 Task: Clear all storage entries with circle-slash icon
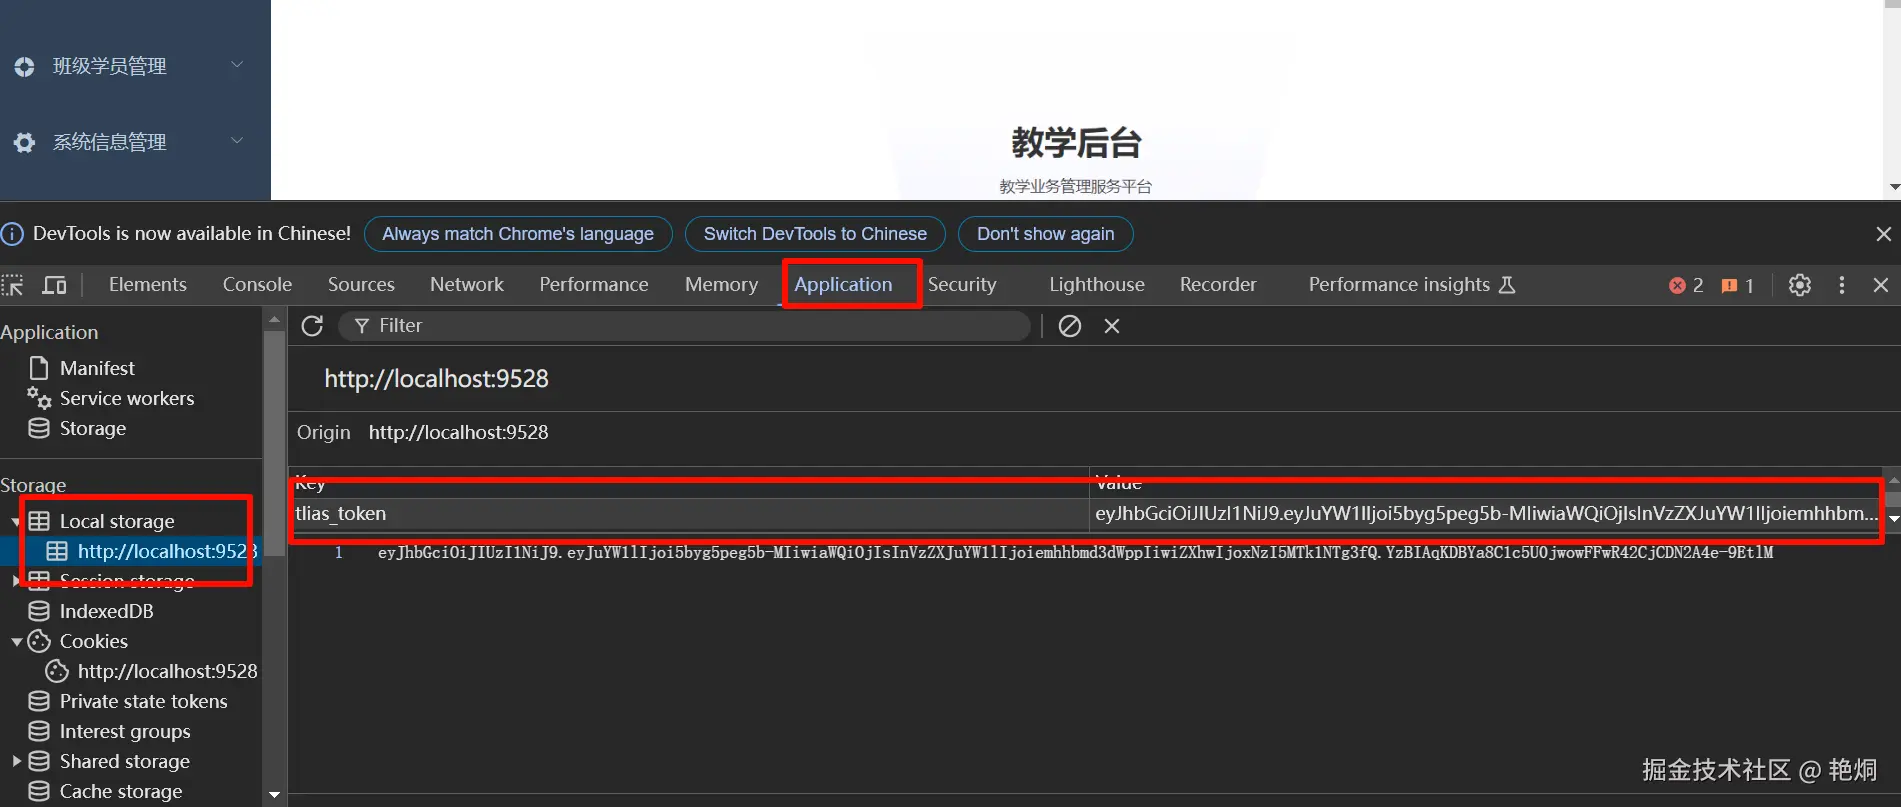(1070, 326)
